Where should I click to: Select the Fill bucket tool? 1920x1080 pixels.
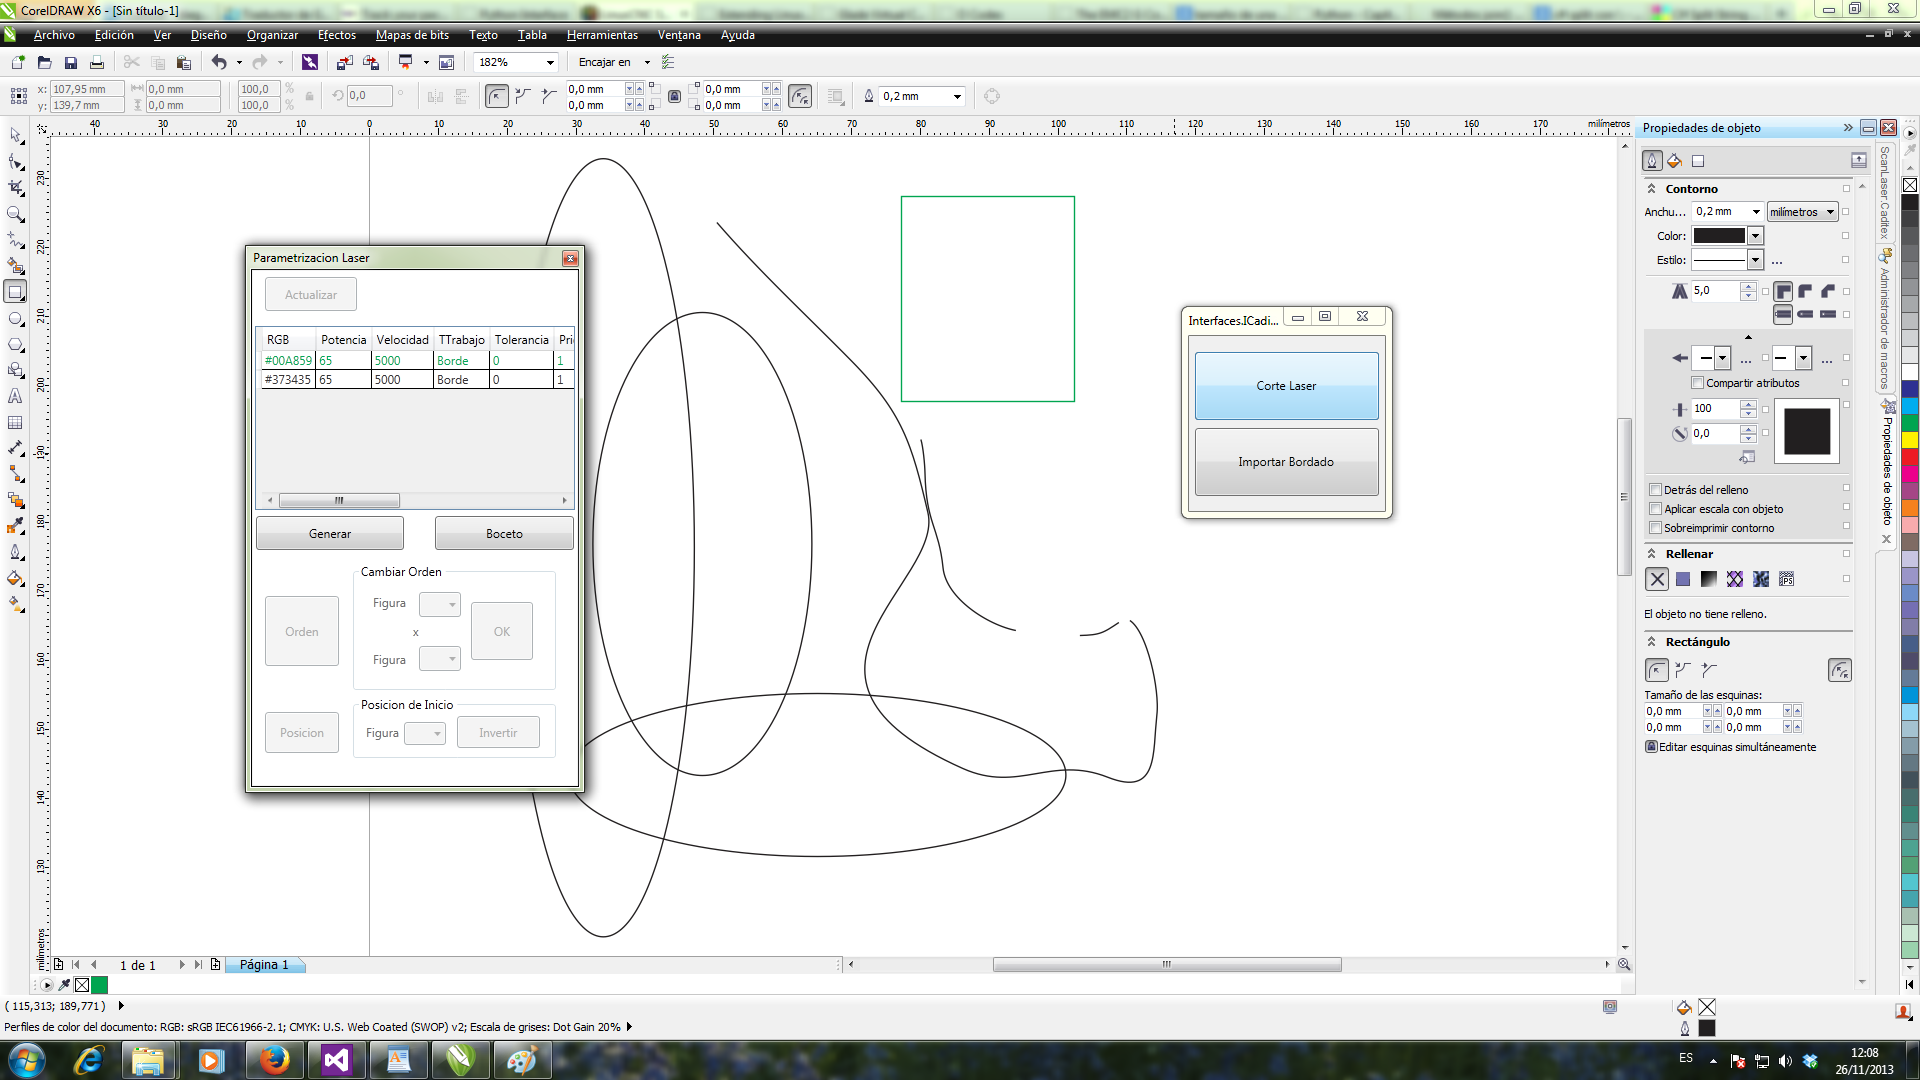pos(16,578)
